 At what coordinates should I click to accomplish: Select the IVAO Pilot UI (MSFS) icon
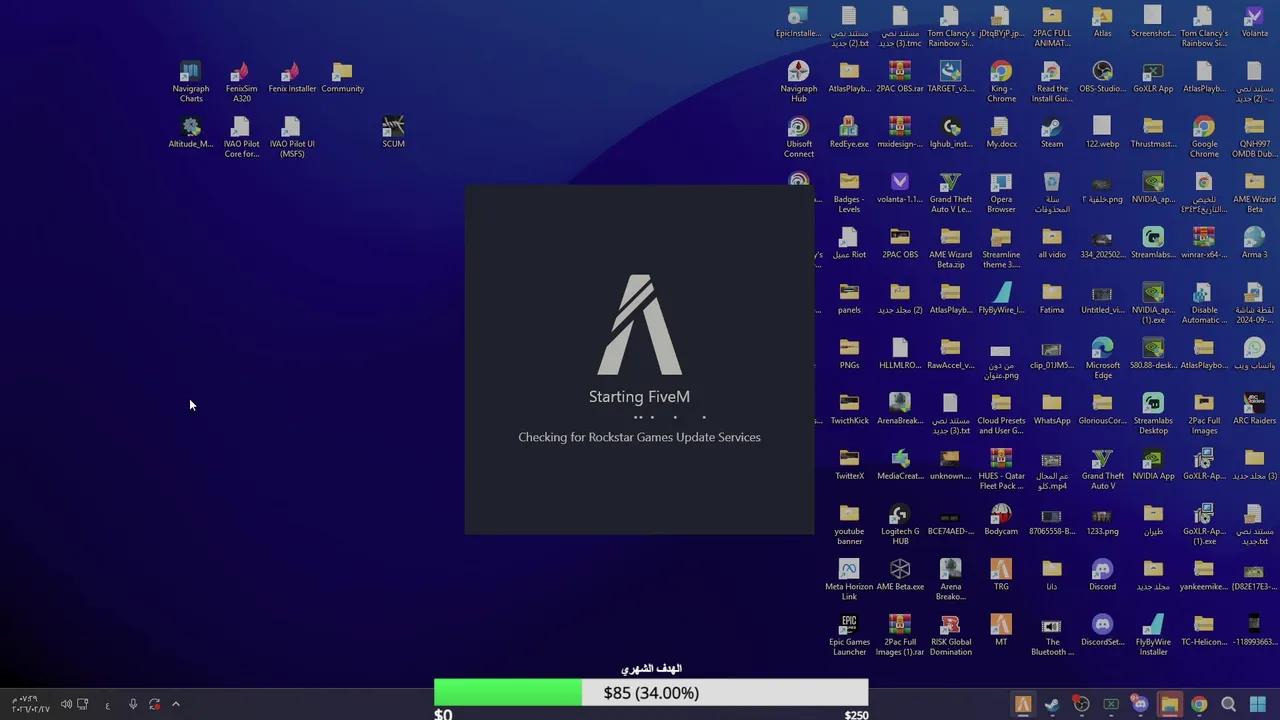(x=292, y=137)
